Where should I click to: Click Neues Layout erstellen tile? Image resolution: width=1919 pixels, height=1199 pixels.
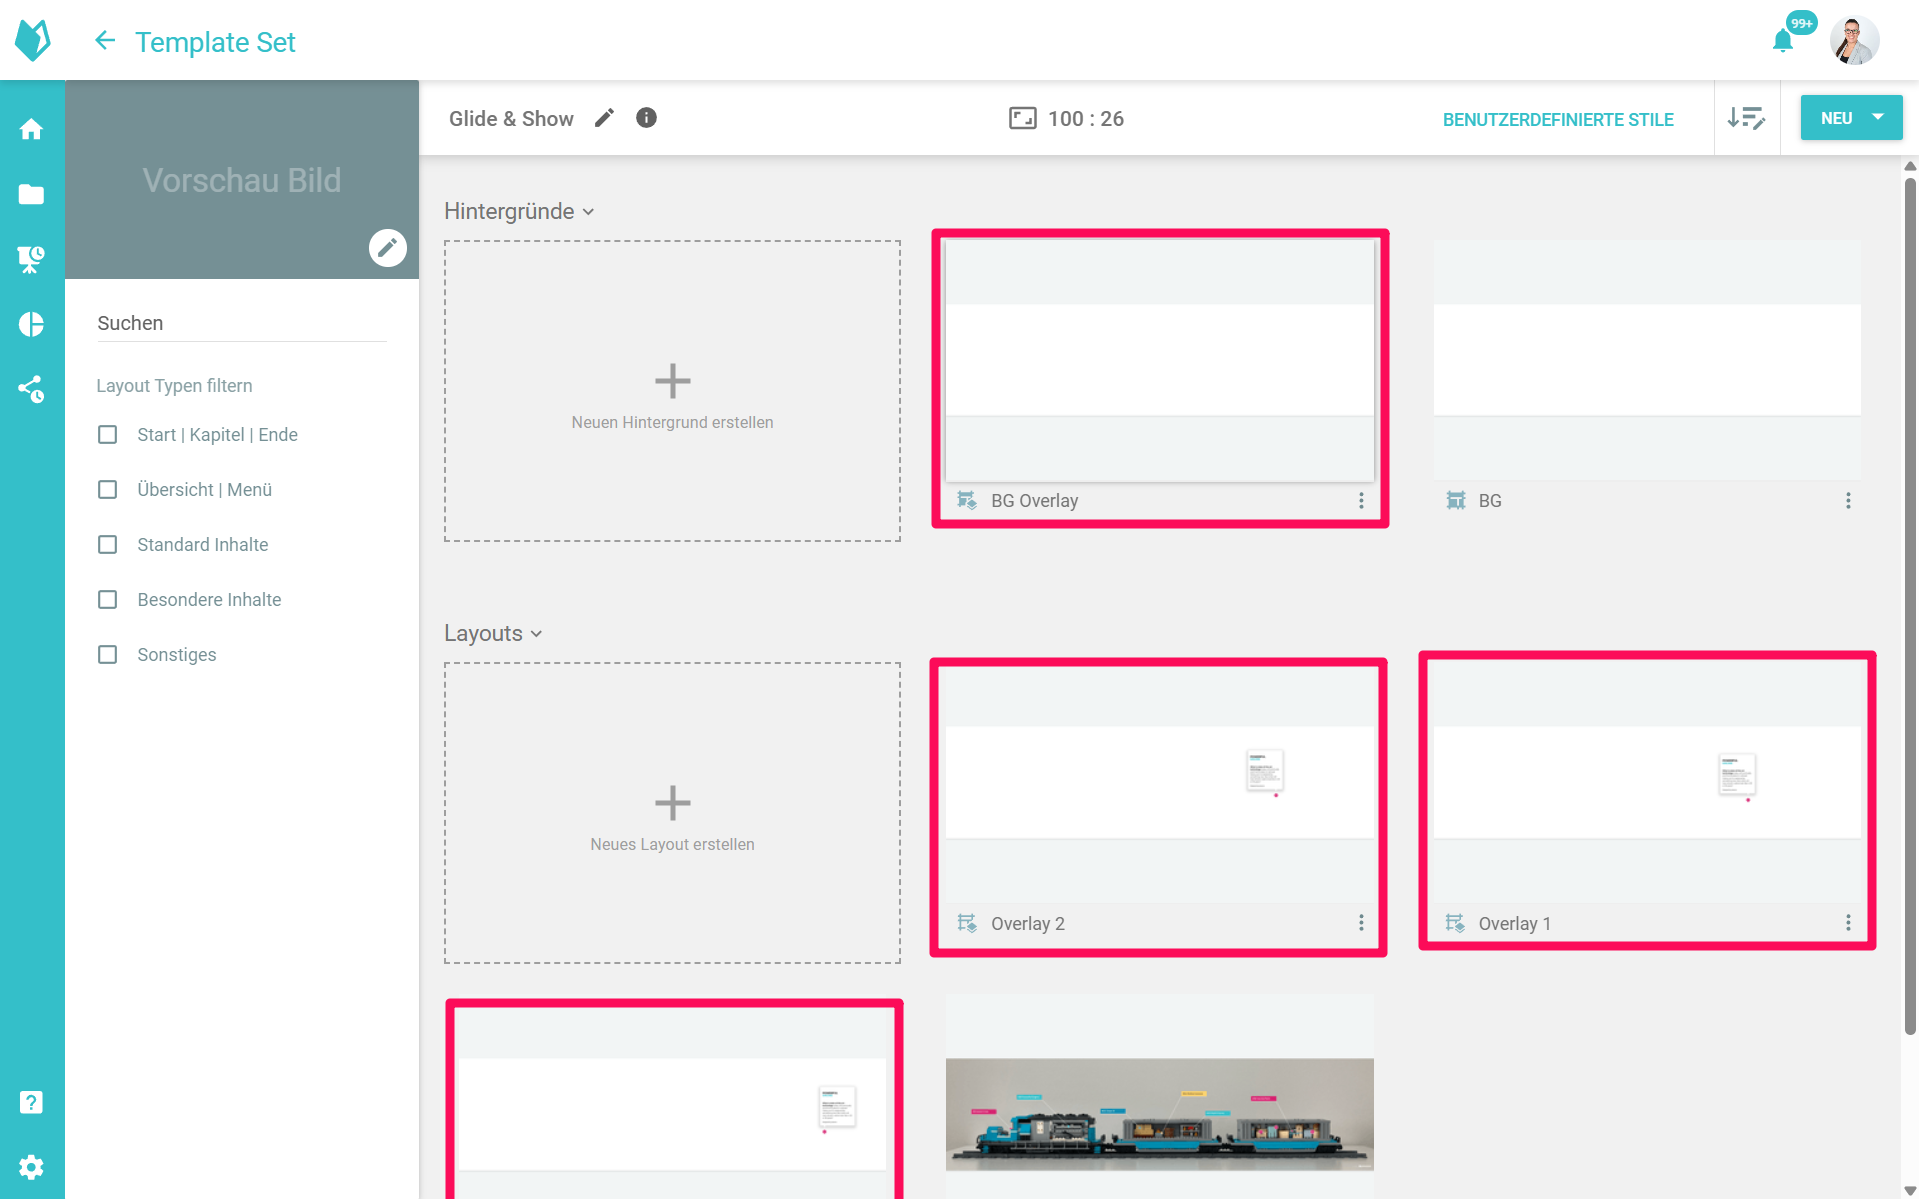[x=672, y=814]
